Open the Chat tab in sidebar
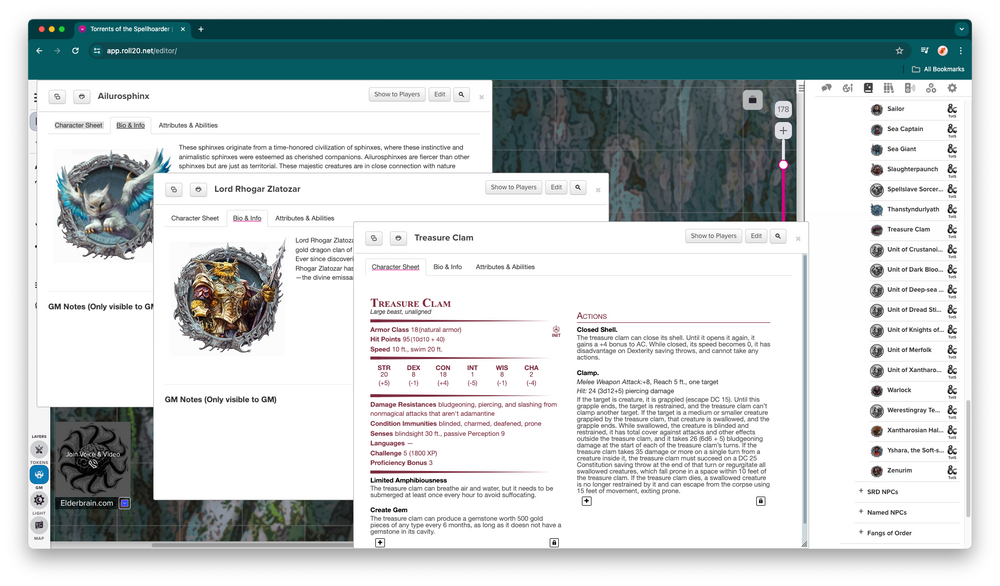This screenshot has width=1000, height=586. pyautogui.click(x=827, y=88)
